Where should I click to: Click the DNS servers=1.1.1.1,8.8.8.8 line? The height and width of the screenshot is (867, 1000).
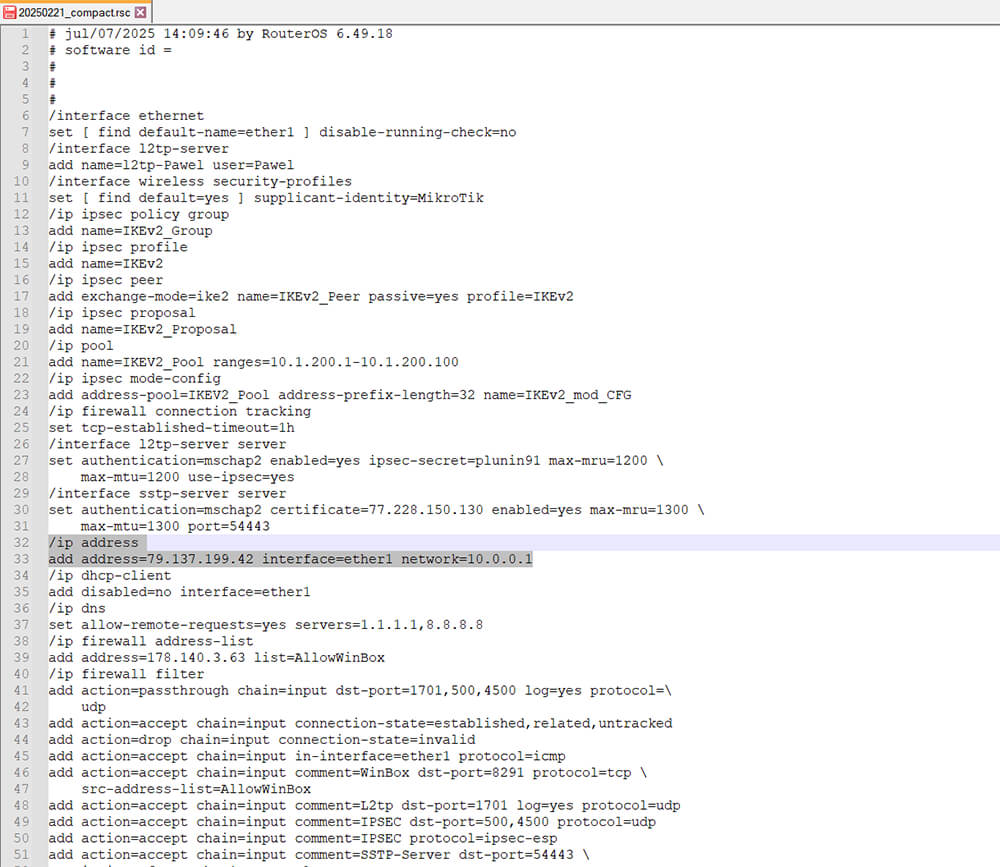coord(265,625)
